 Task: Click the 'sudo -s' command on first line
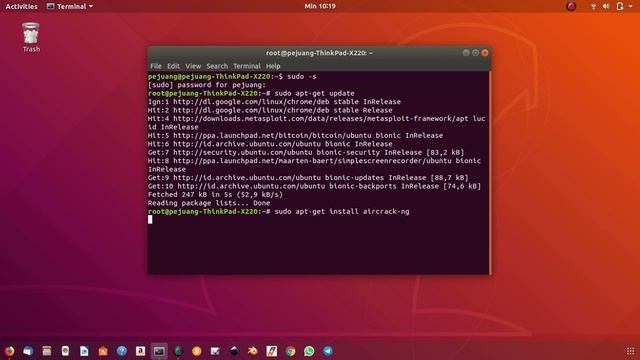click(x=302, y=76)
